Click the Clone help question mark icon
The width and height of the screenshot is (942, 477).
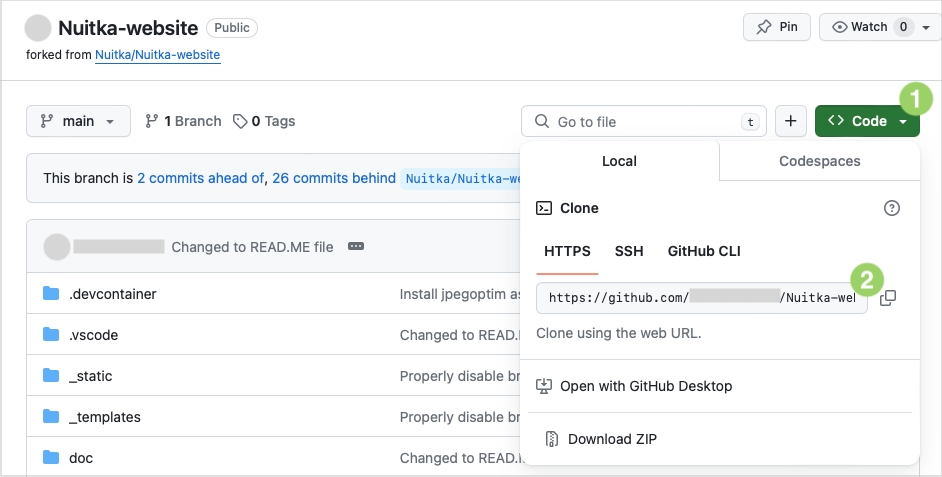point(892,208)
